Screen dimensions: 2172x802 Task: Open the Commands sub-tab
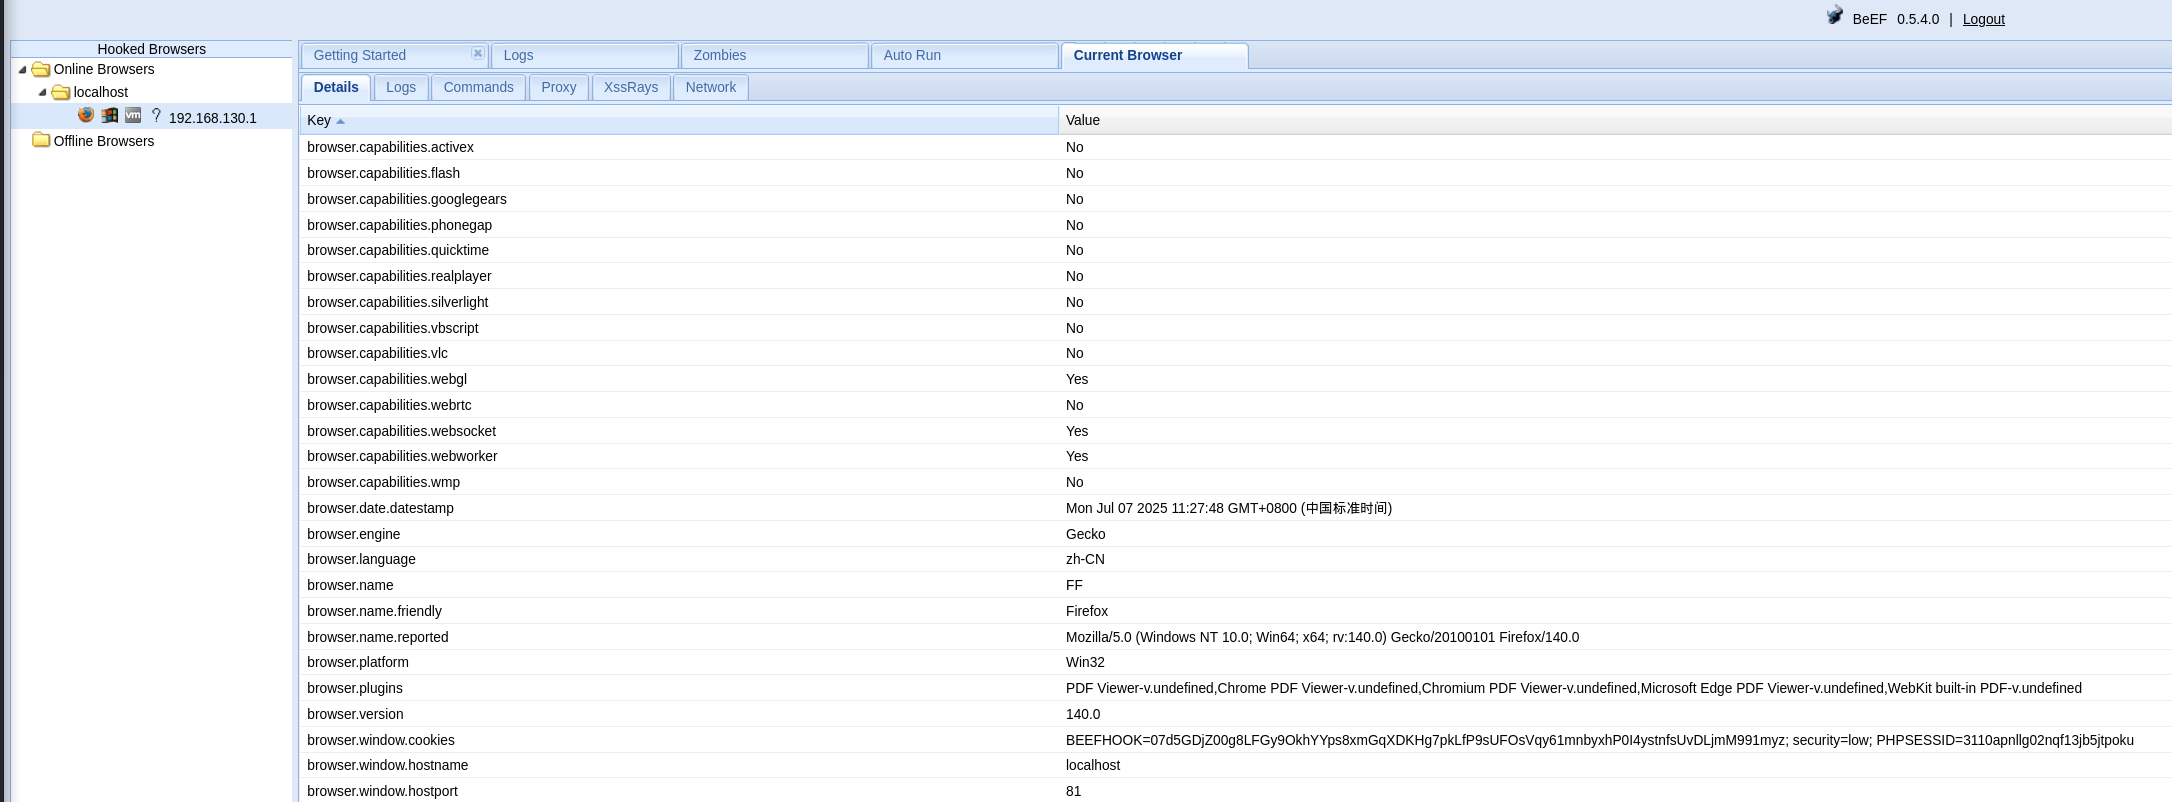point(479,87)
